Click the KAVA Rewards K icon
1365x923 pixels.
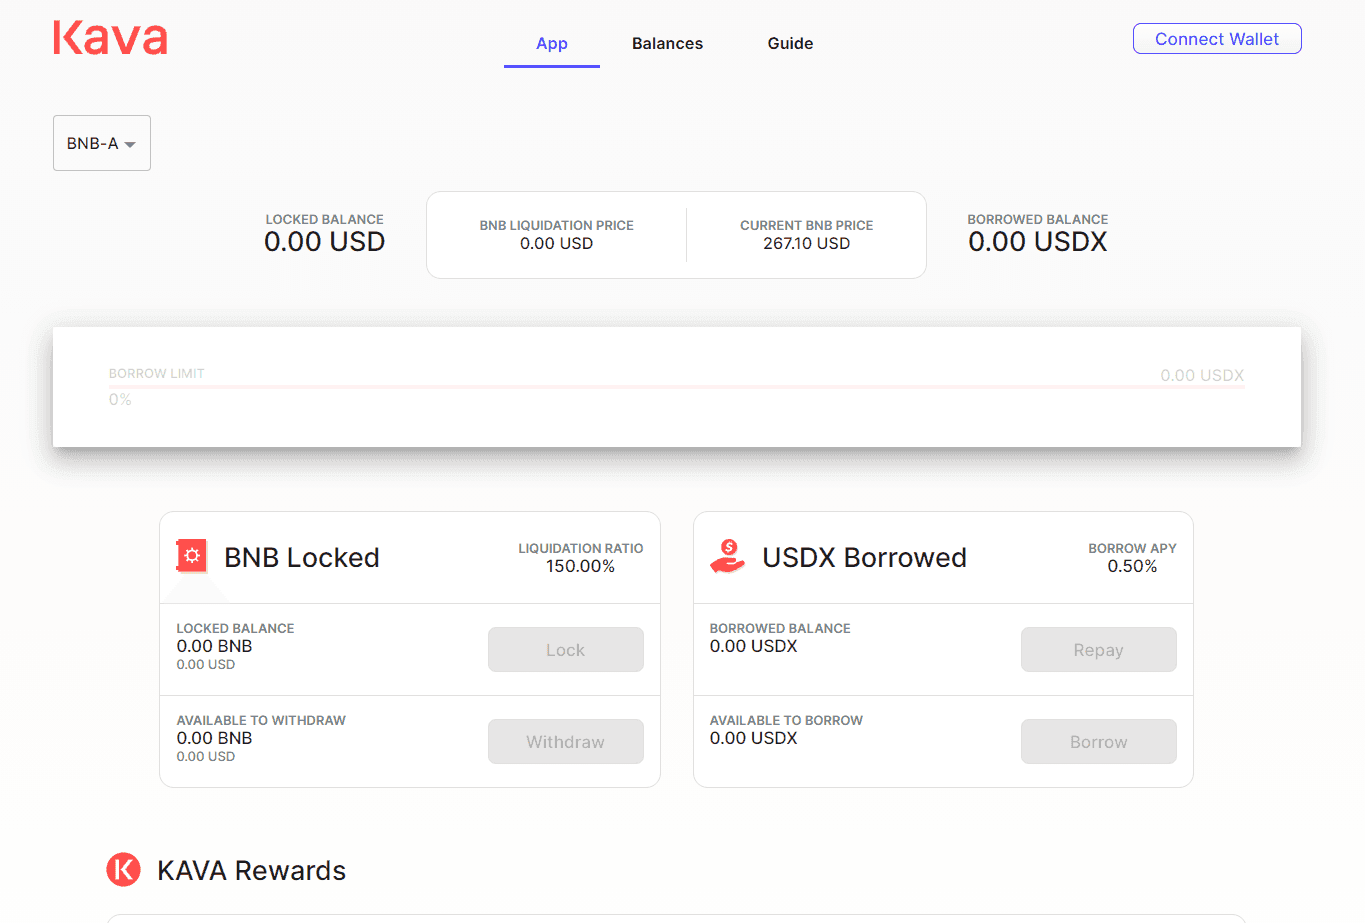[x=124, y=869]
